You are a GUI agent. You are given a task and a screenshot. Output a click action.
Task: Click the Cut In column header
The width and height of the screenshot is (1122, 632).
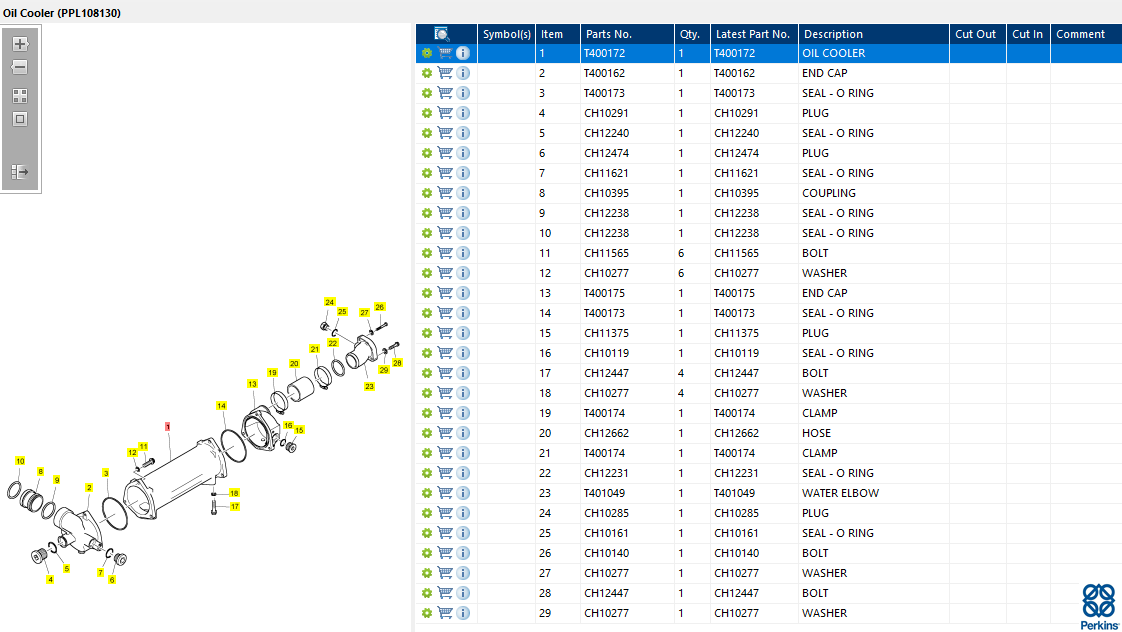click(x=1028, y=34)
